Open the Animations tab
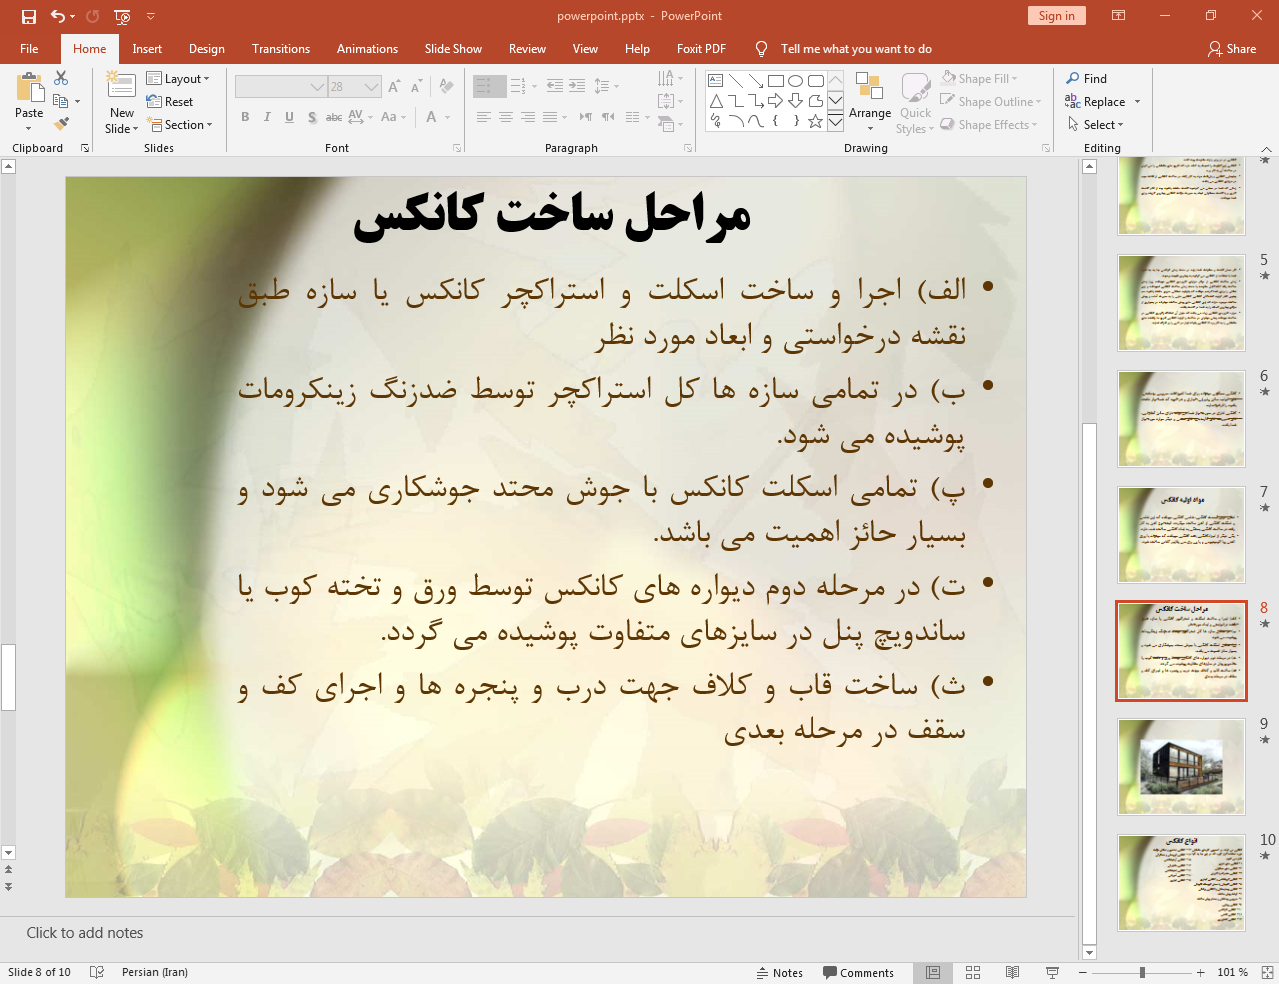The image size is (1279, 984). [x=367, y=48]
